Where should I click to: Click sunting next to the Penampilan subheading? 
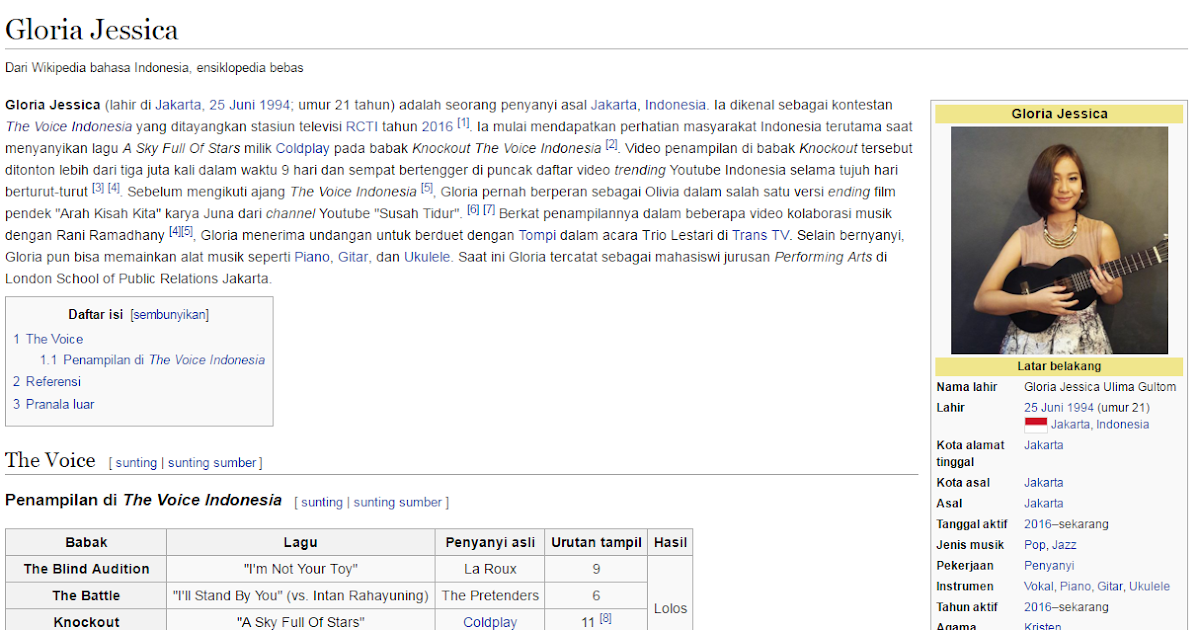coord(322,502)
